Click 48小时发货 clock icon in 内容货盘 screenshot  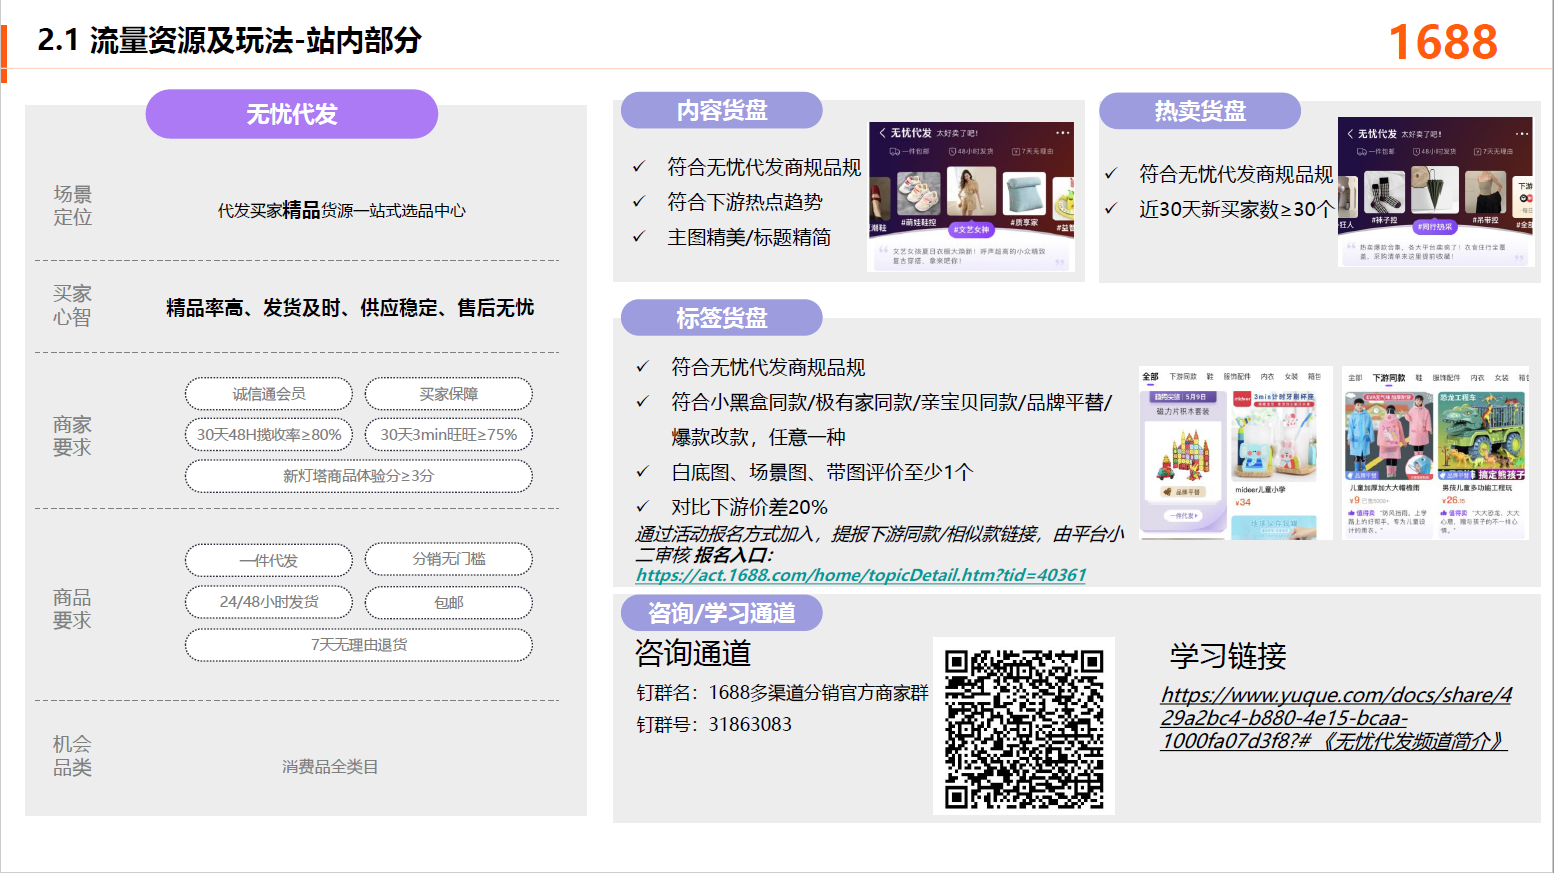953,152
